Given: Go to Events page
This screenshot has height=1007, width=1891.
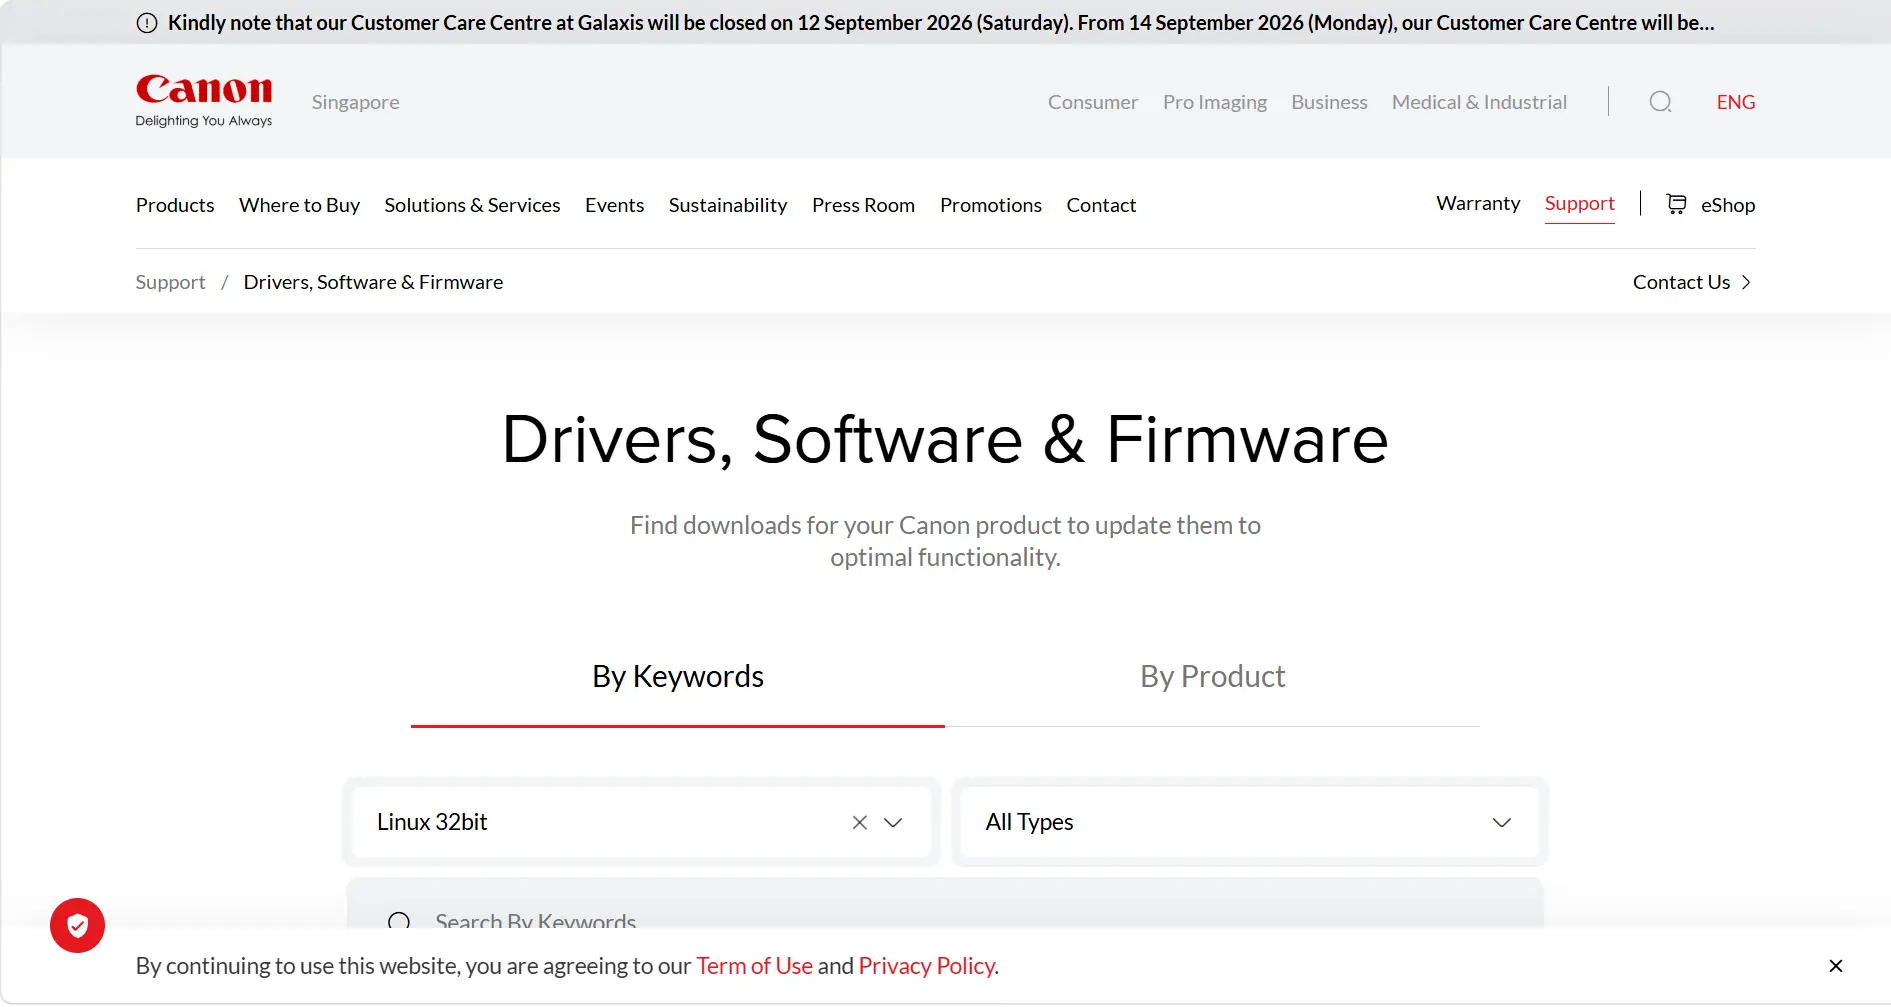Looking at the screenshot, I should pos(614,205).
